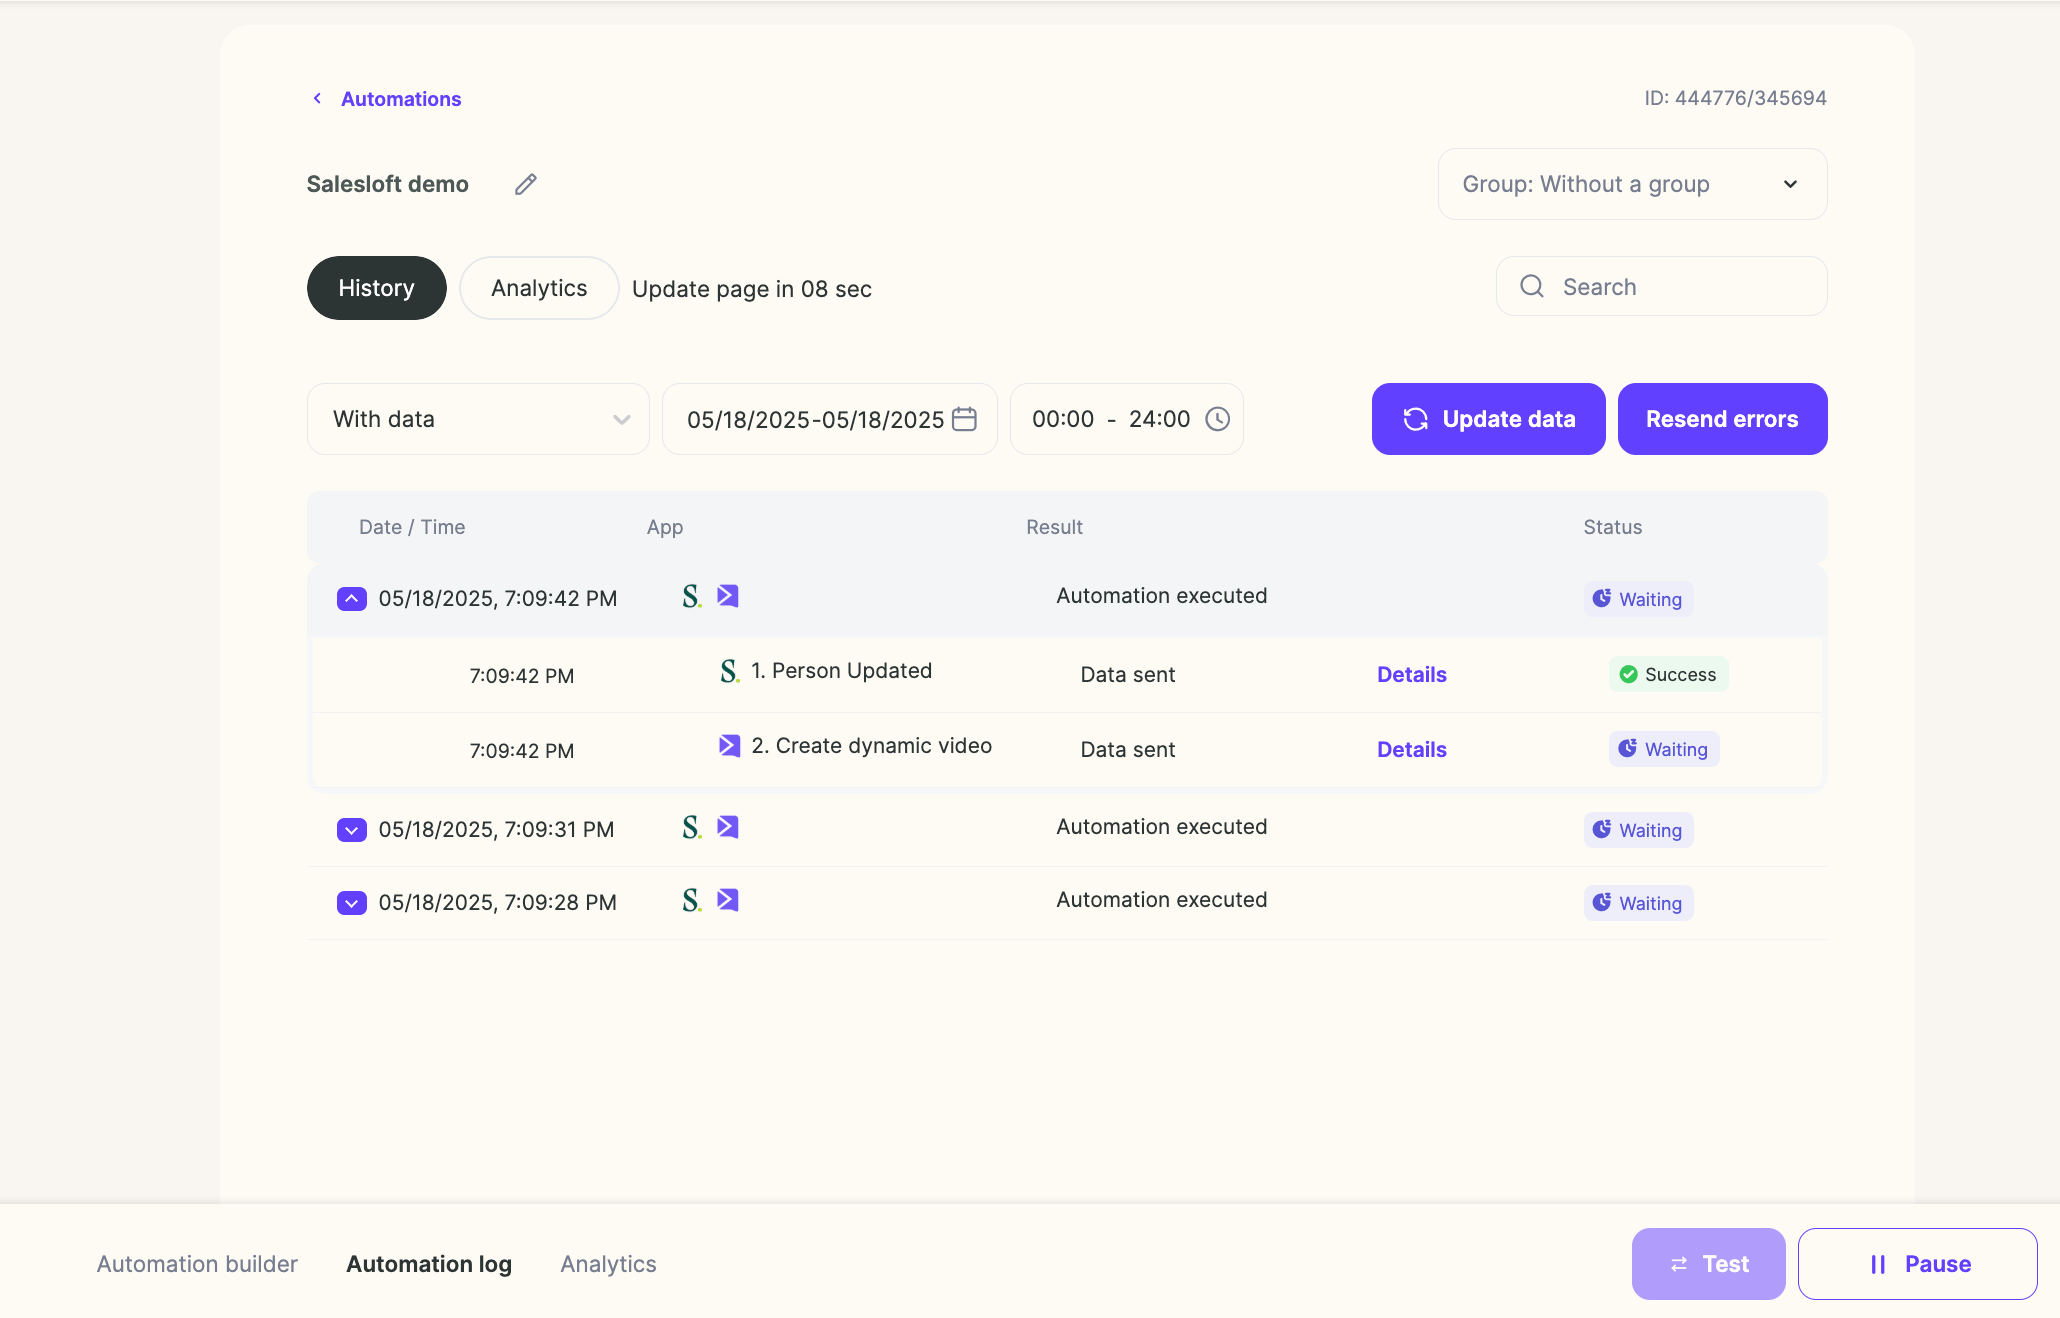Click timestamp 05/18/2025, 7:09:28 PM
This screenshot has height=1318, width=2060.
[x=497, y=903]
